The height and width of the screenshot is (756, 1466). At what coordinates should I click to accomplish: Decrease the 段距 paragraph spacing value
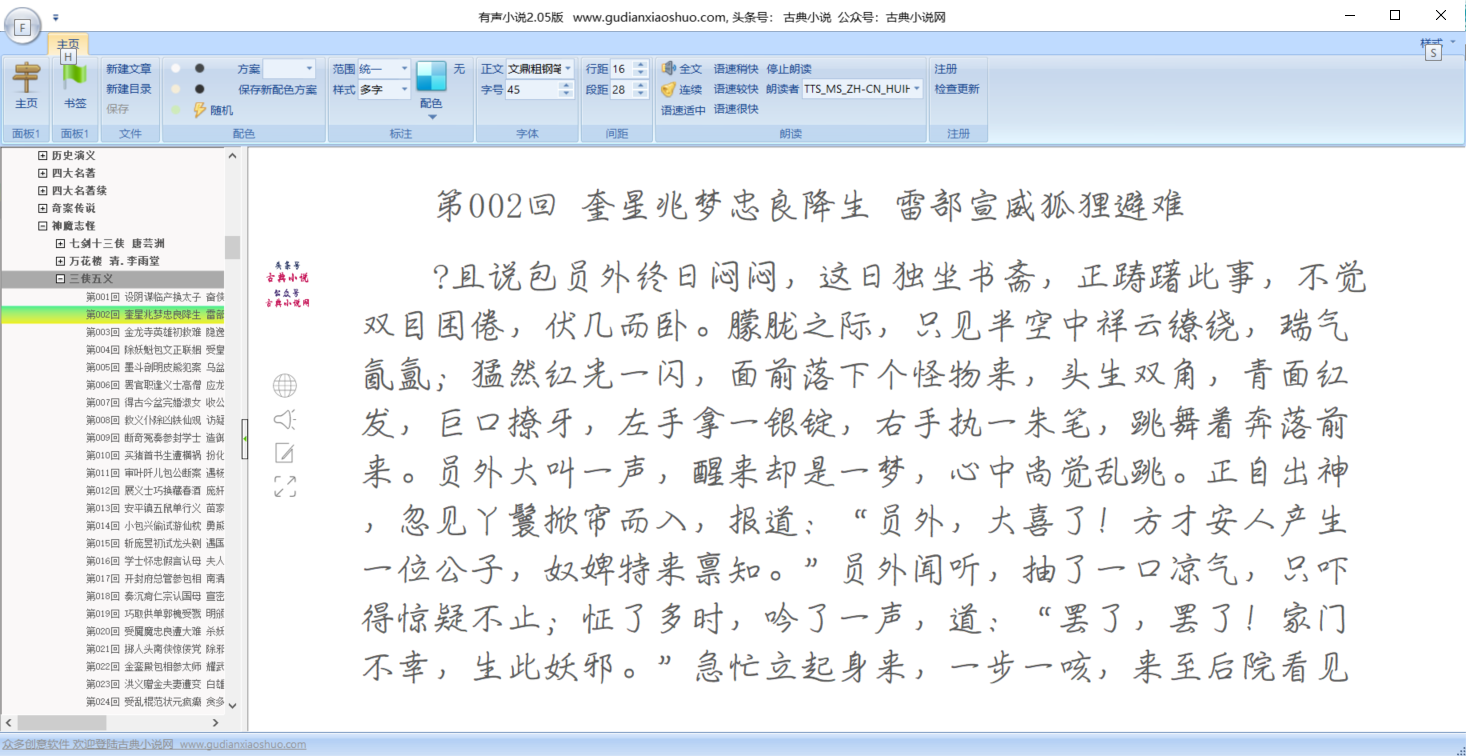(x=640, y=94)
